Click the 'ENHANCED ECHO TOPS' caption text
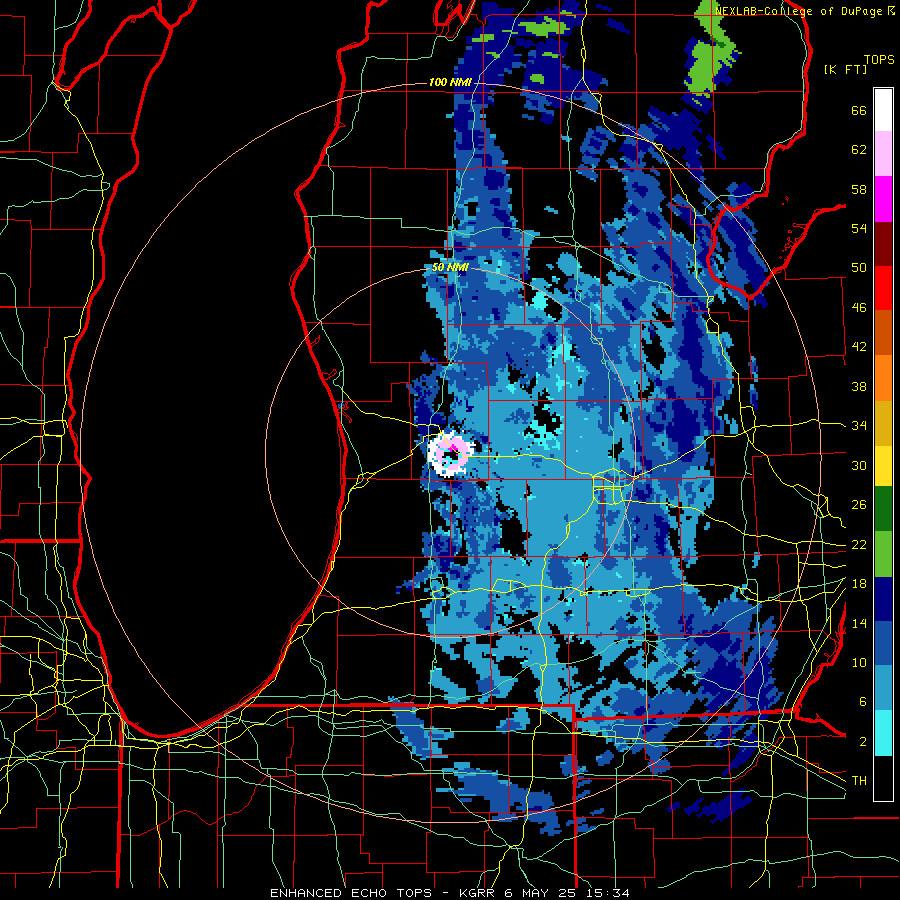Image resolution: width=900 pixels, height=900 pixels. tap(351, 893)
